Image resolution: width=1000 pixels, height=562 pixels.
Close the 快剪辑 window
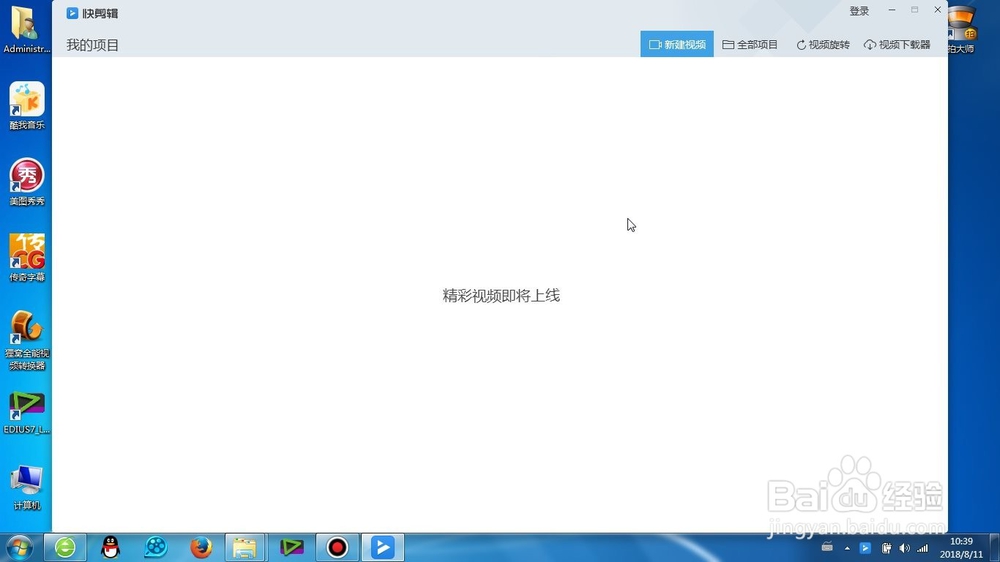tap(938, 10)
